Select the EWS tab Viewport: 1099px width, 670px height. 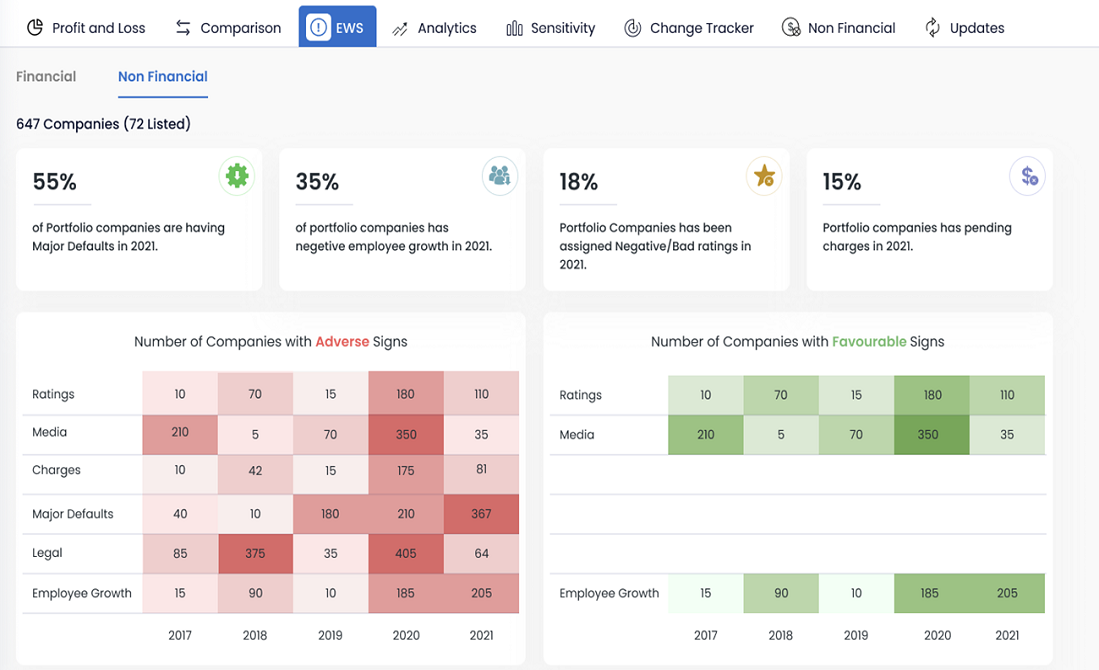tap(337, 28)
